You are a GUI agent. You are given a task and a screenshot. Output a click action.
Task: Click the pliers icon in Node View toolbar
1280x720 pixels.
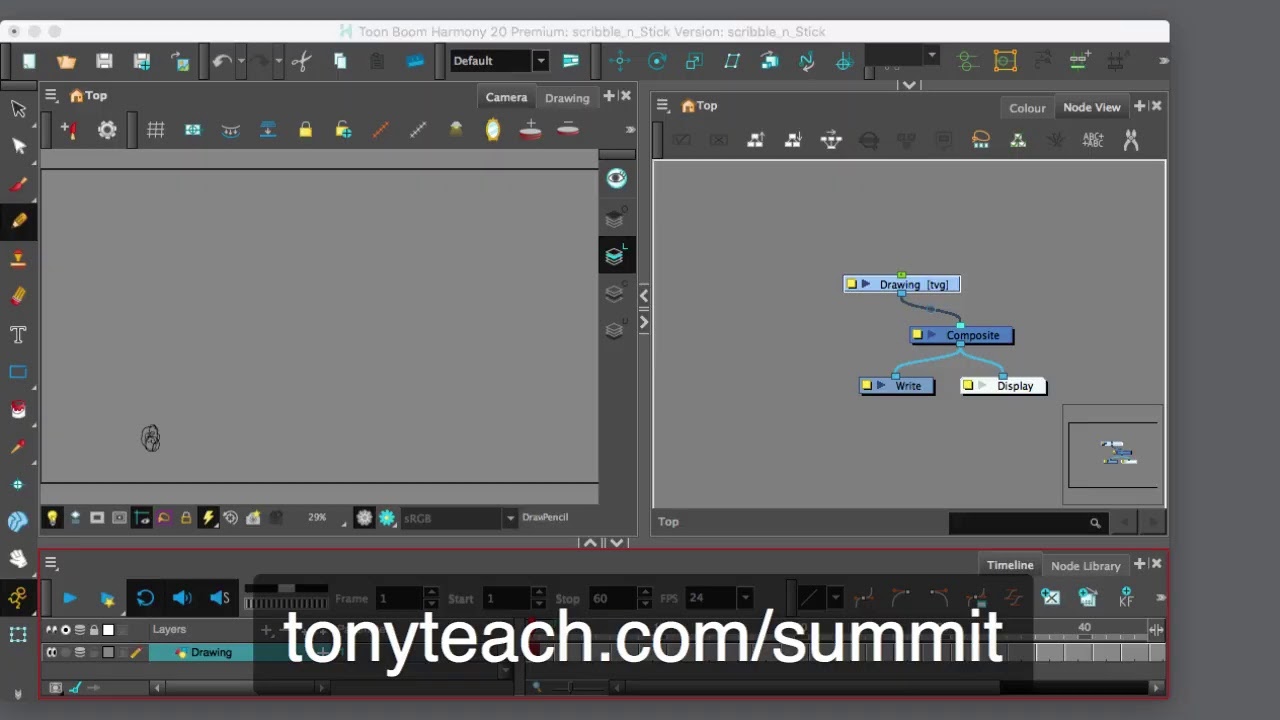[x=1131, y=140]
